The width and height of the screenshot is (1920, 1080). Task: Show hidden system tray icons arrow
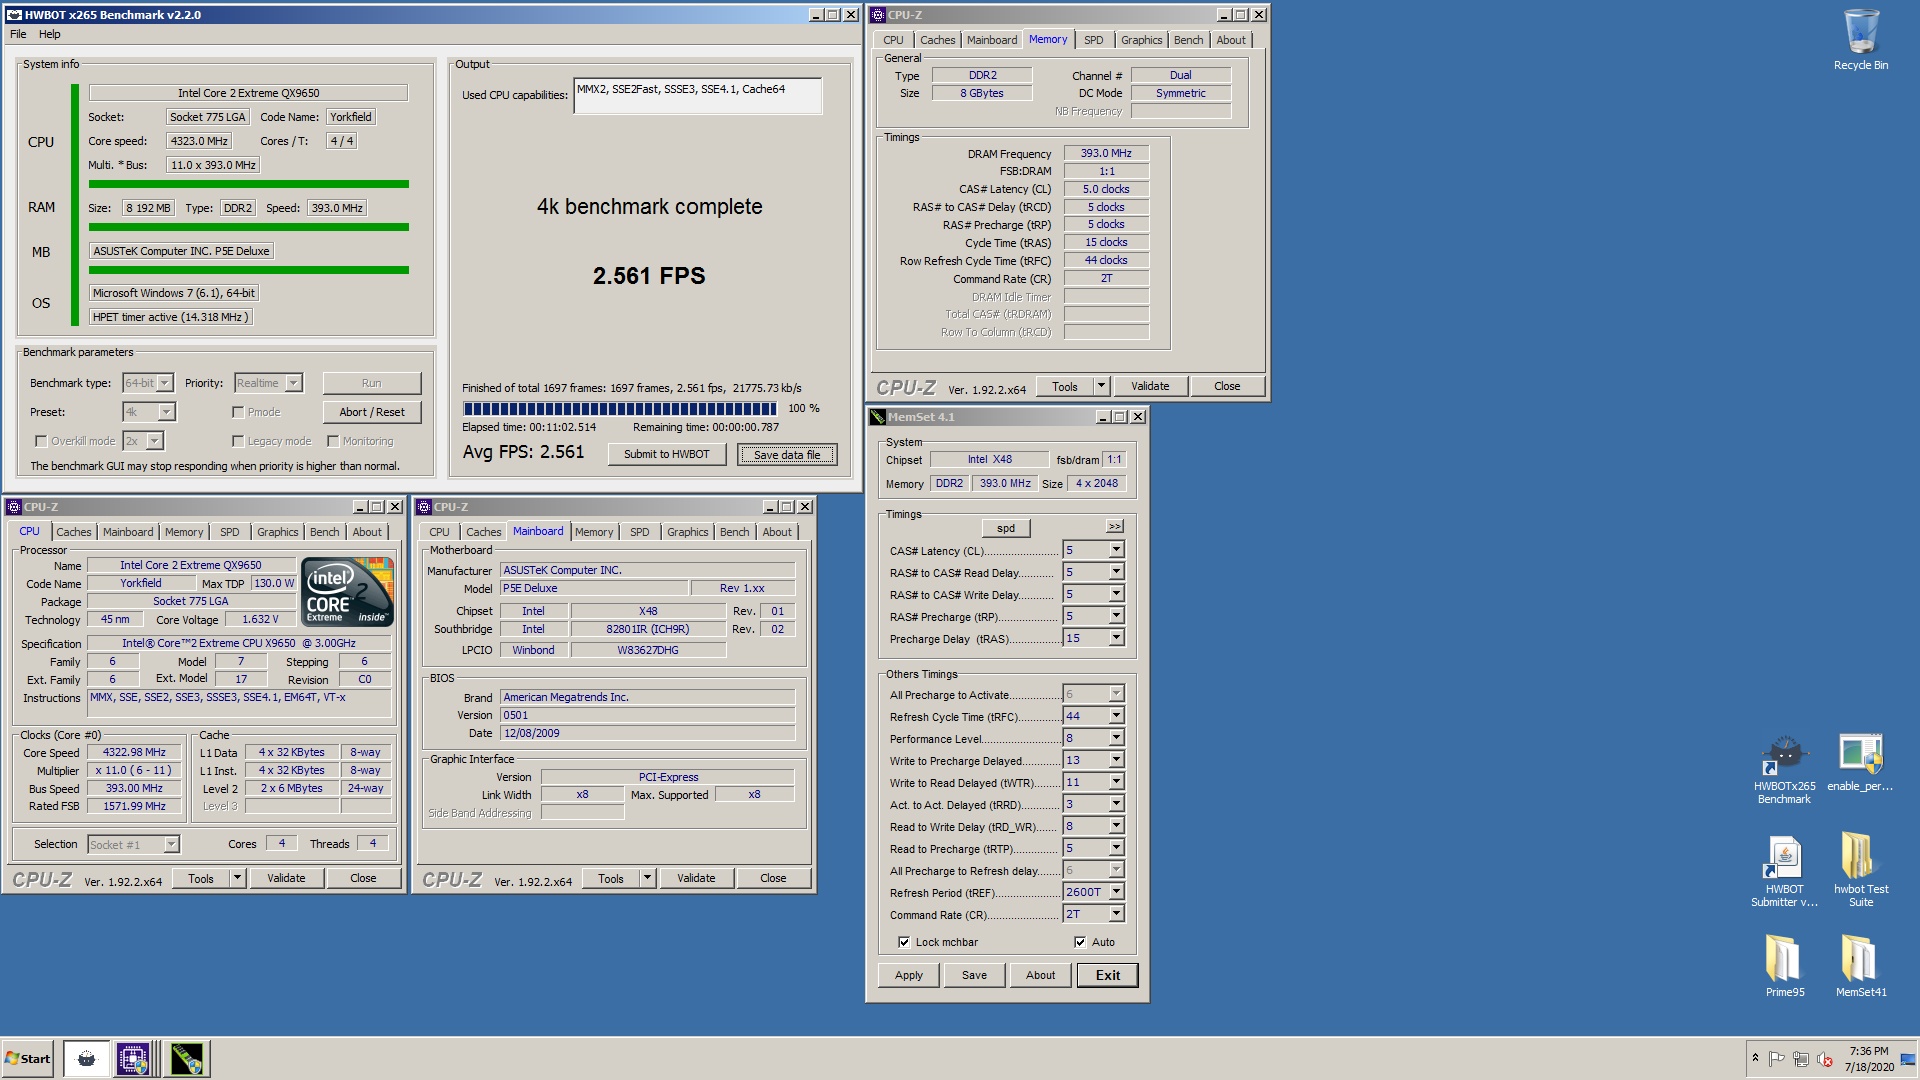click(1754, 1058)
